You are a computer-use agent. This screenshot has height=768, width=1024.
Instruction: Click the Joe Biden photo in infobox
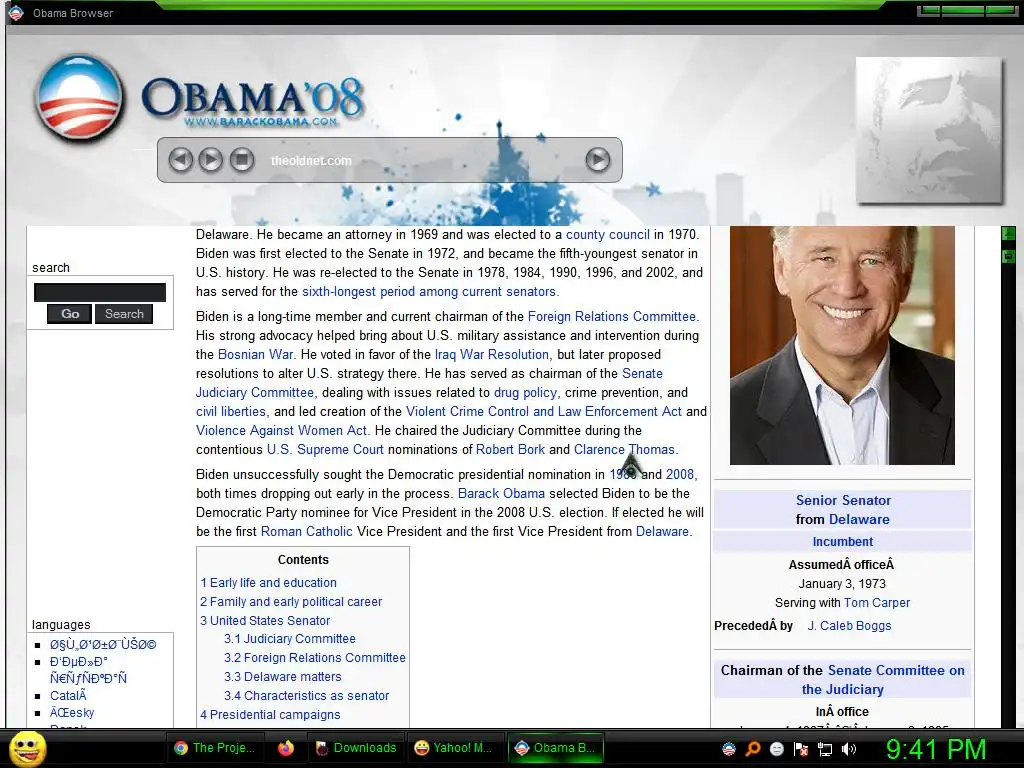pos(842,345)
